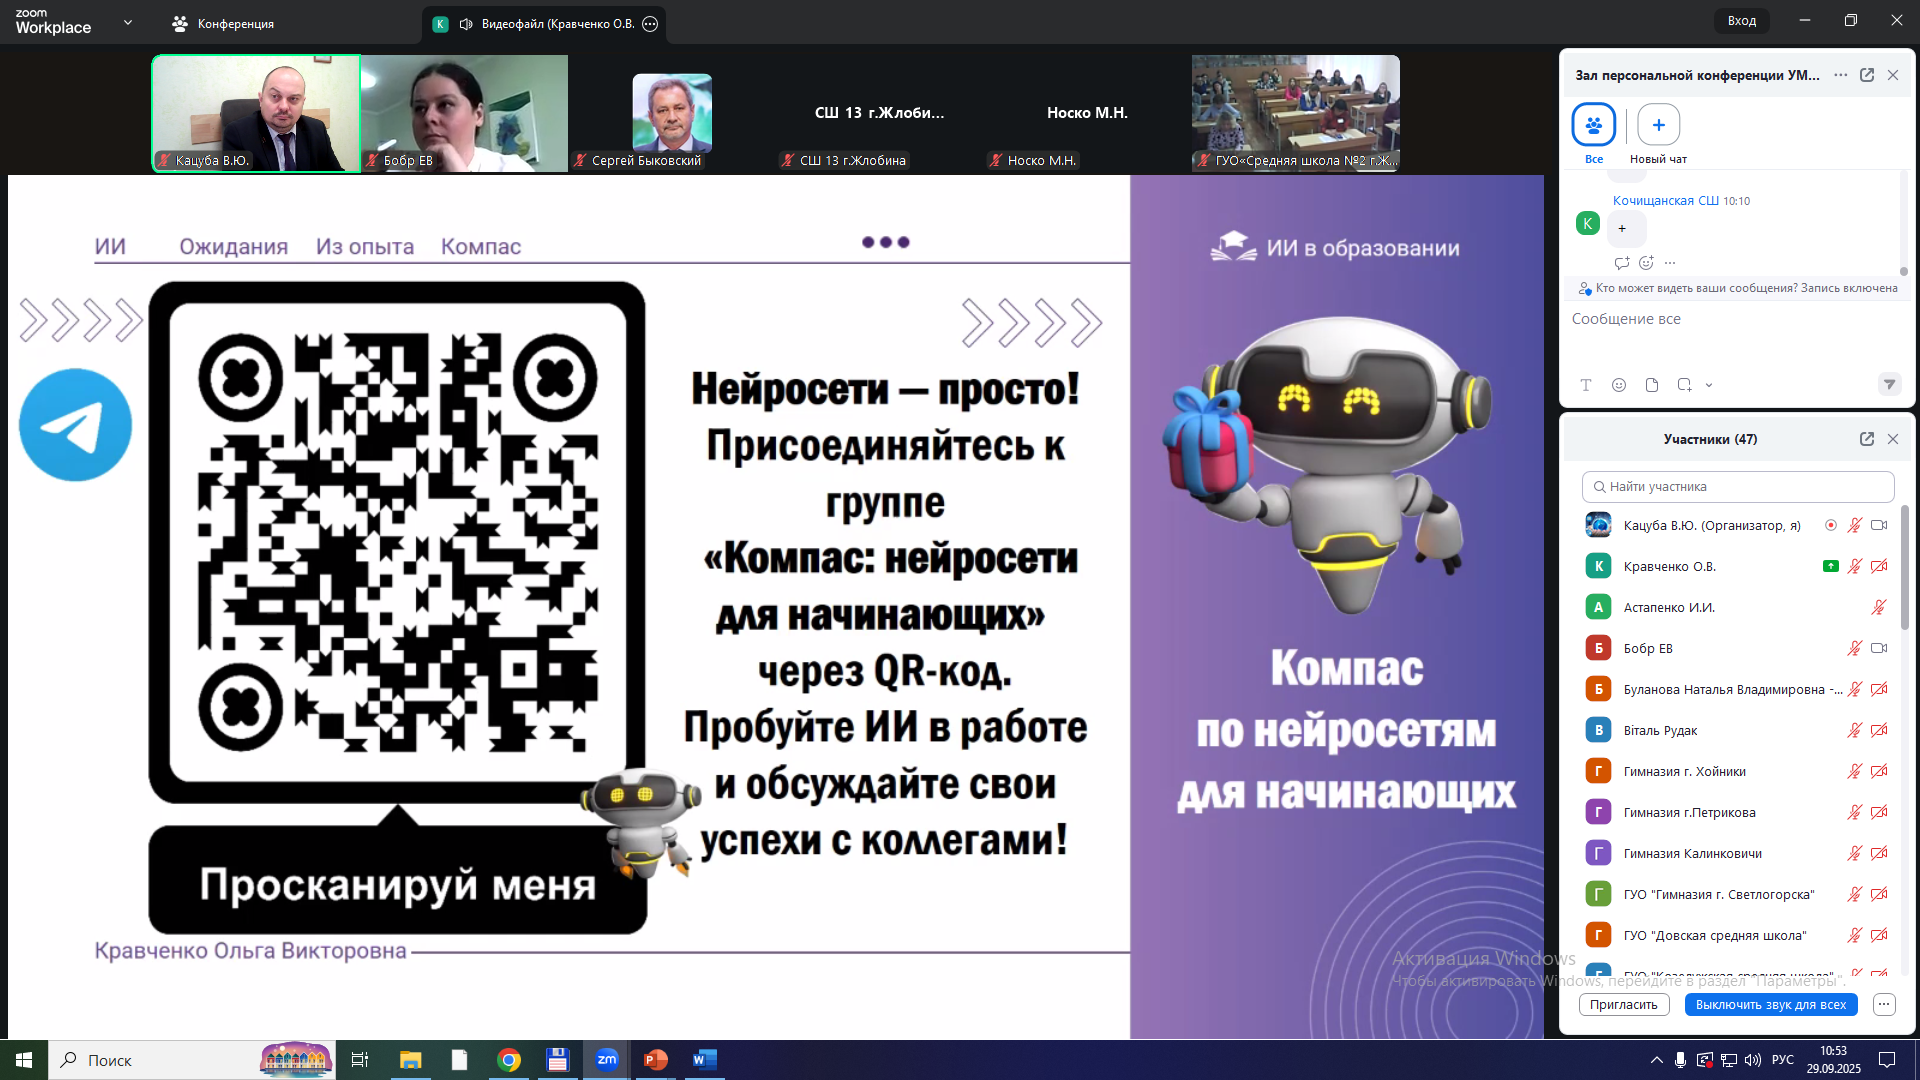Viewport: 1920px width, 1080px height.
Task: Click the text formatting icon in chat
Action: 1586,385
